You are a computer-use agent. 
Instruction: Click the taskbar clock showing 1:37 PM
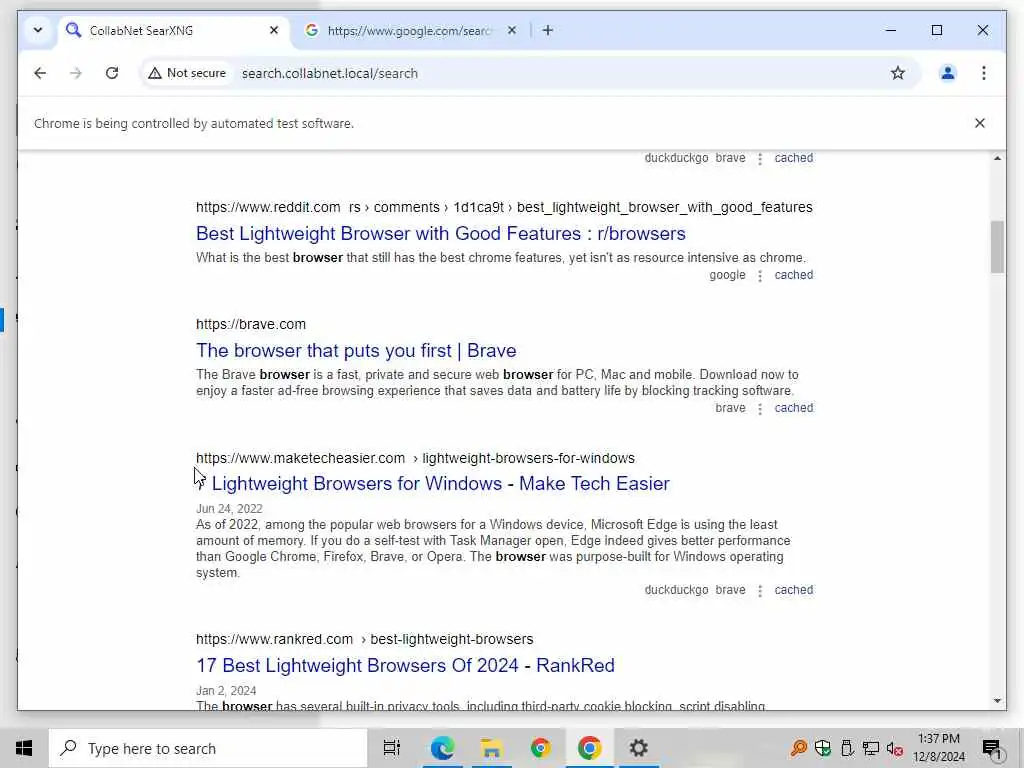point(938,748)
